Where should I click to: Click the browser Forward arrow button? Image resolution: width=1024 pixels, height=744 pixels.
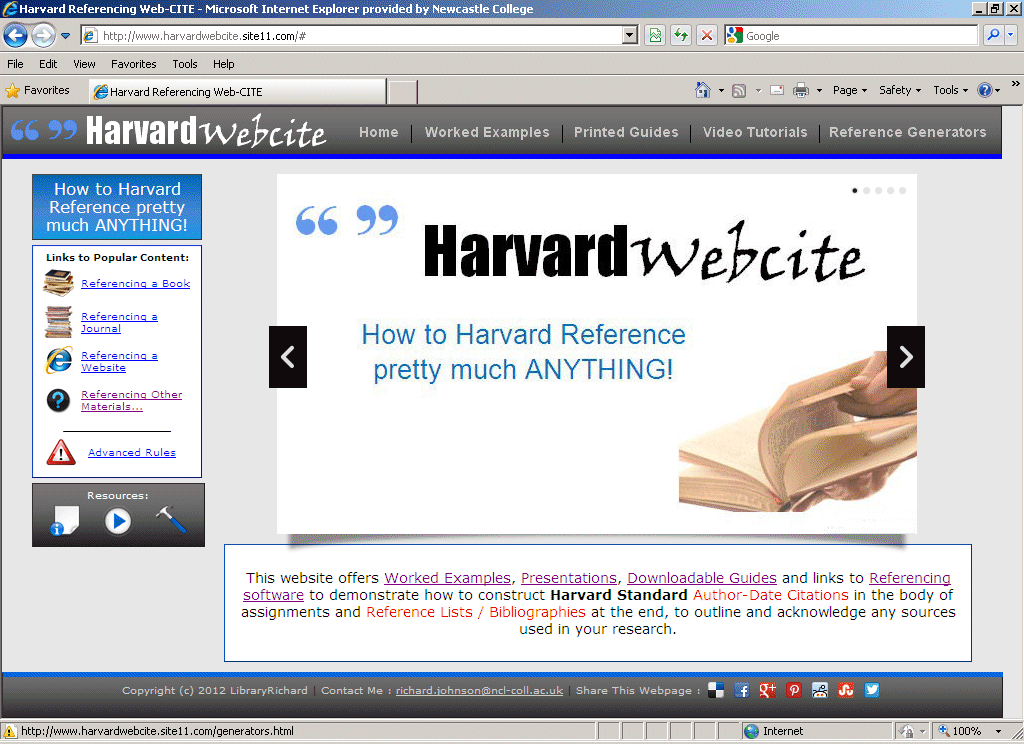click(x=43, y=35)
